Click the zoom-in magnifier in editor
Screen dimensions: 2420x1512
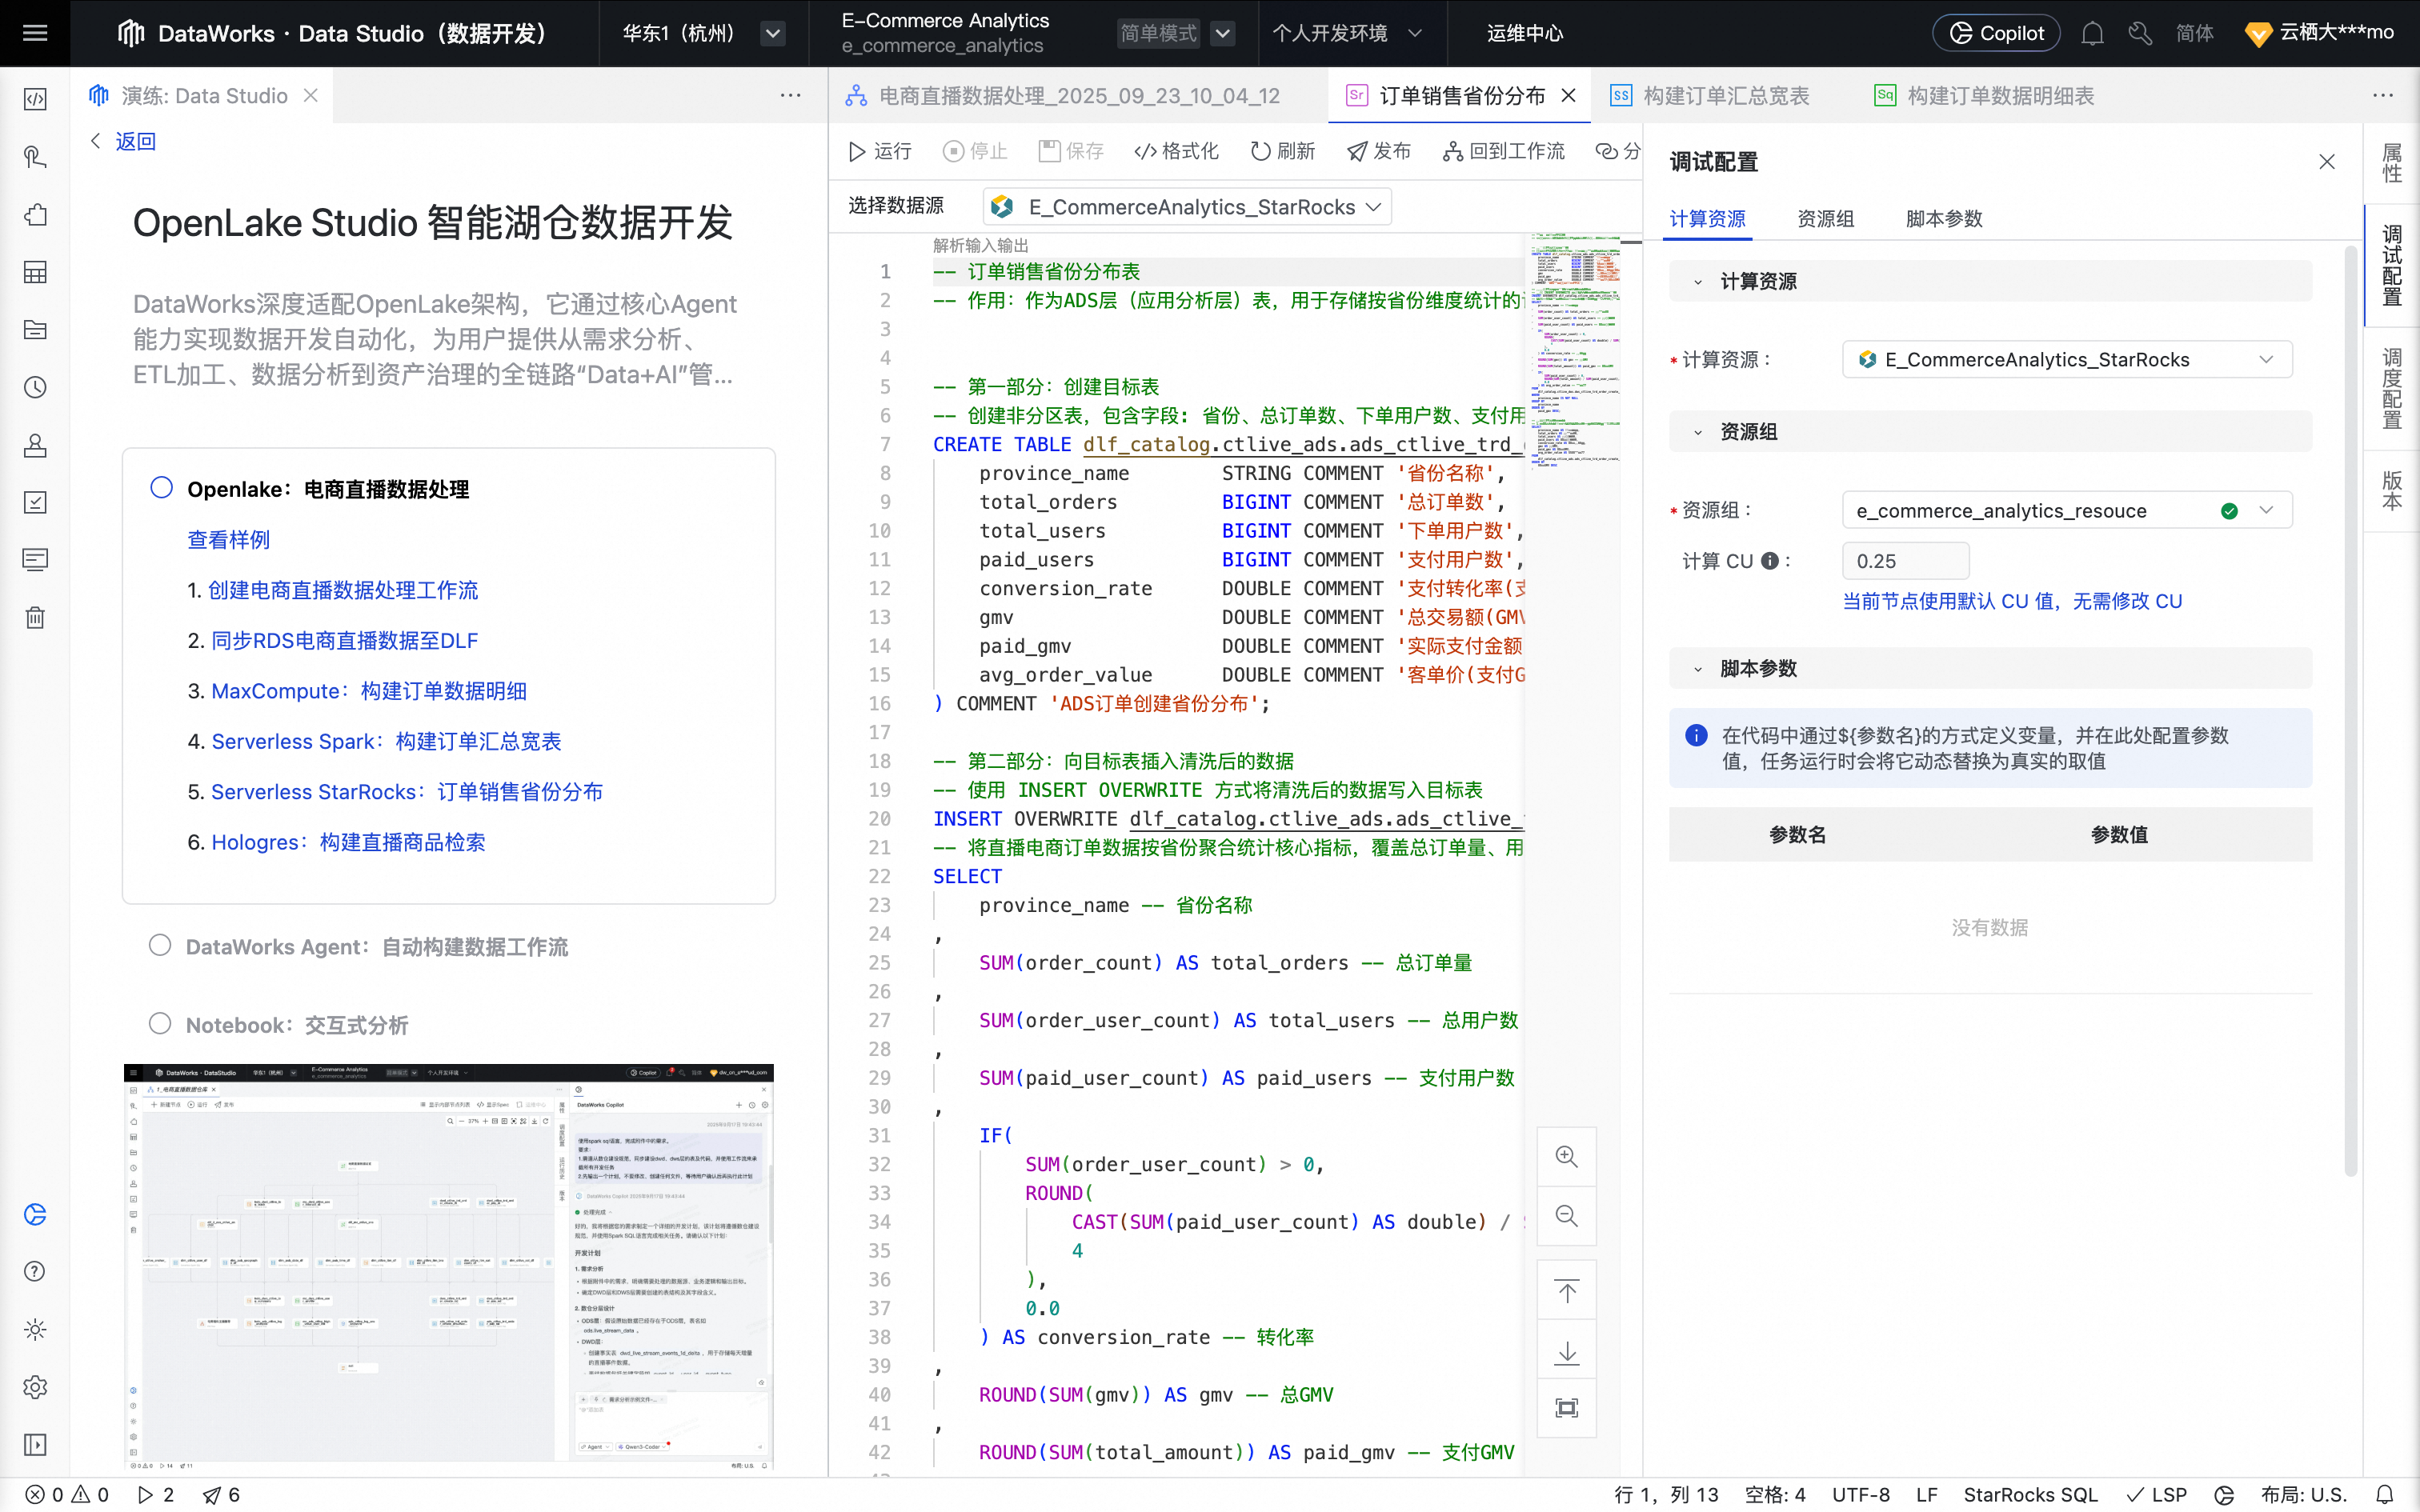pyautogui.click(x=1566, y=1157)
